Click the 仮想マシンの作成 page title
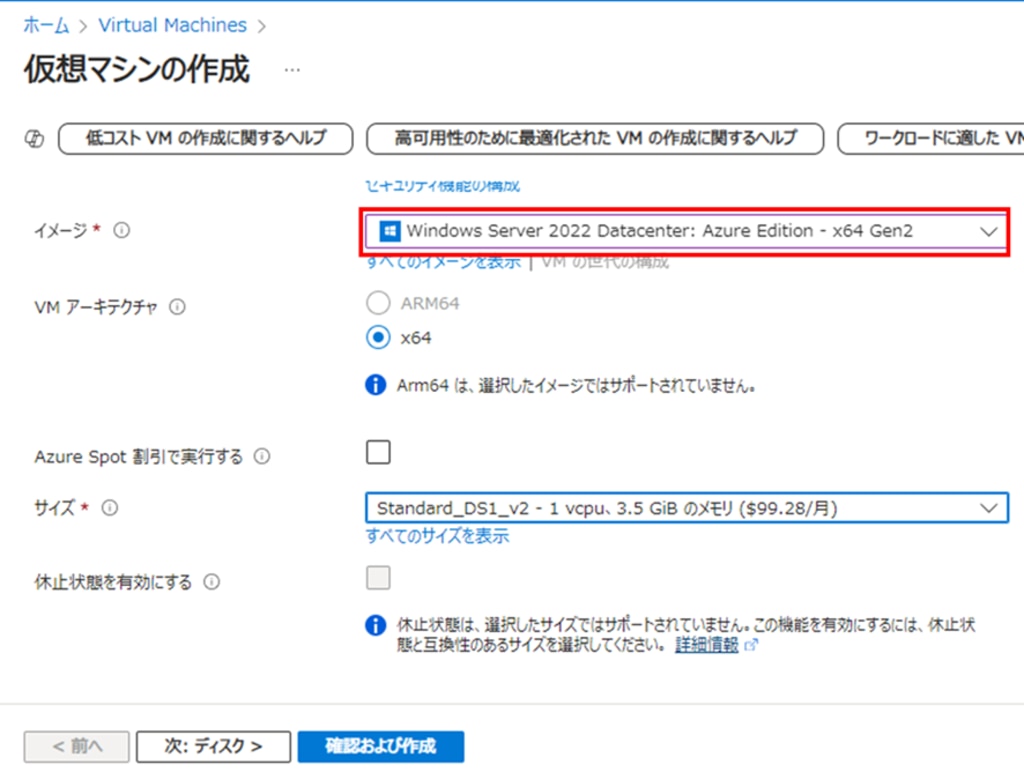 136,69
